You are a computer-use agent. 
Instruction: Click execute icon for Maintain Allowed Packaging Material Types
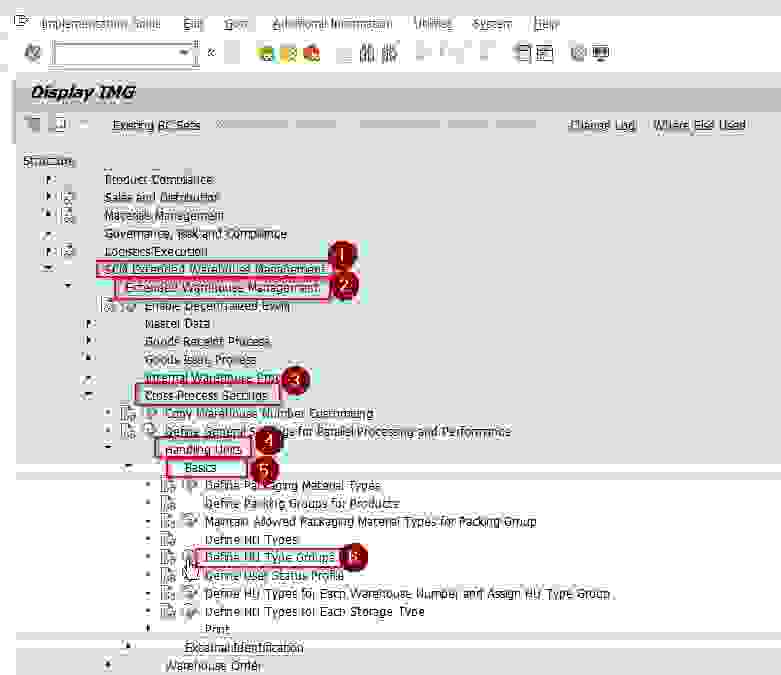189,521
